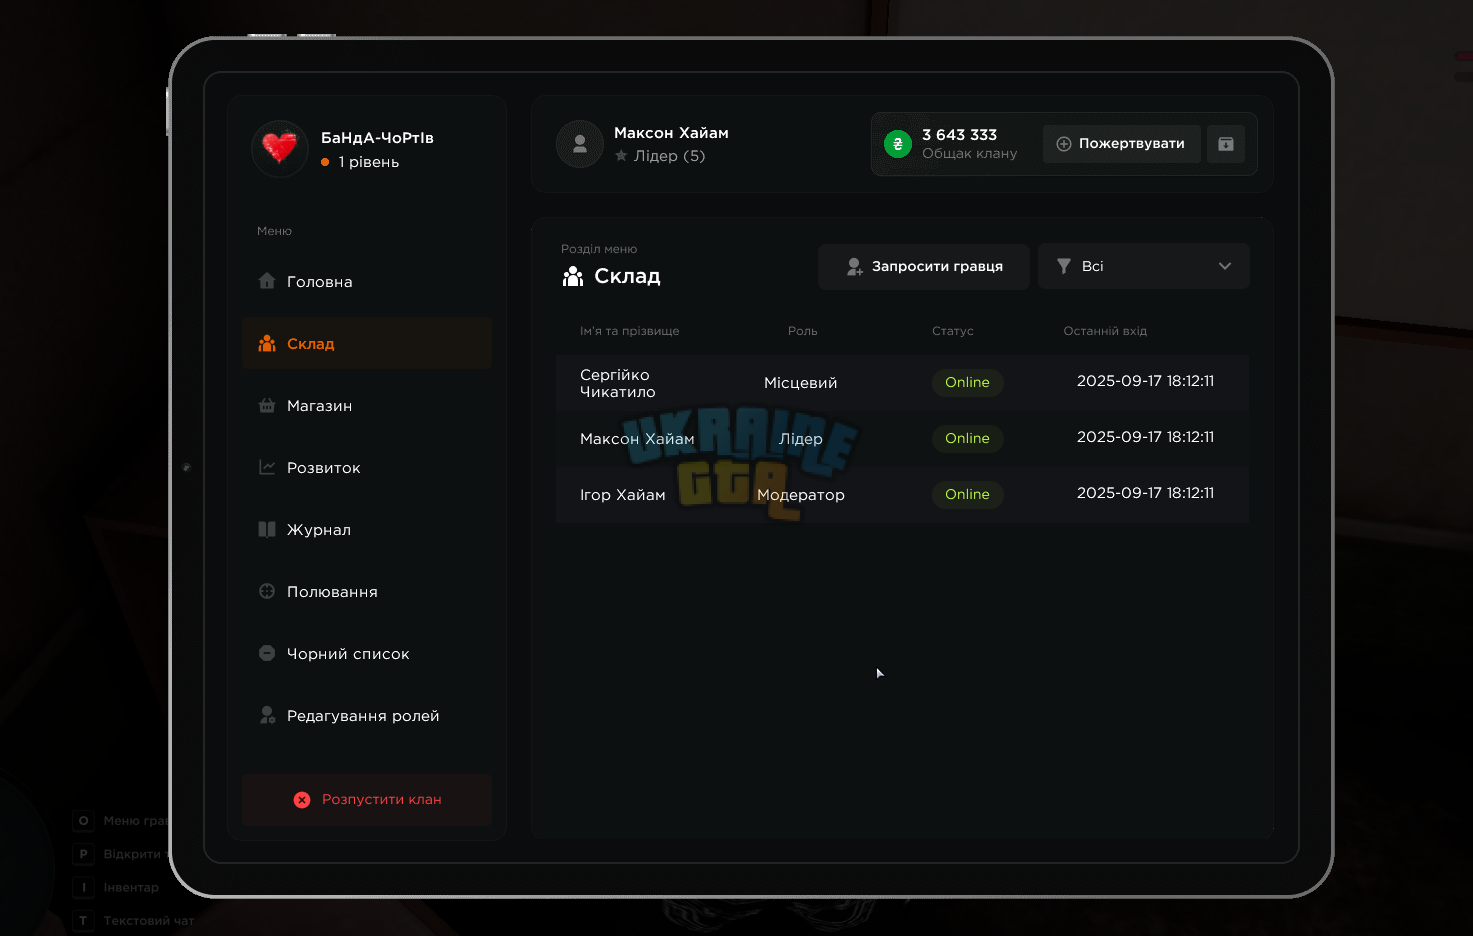
Task: Click the Ім'я та прізвище column header
Action: tap(629, 331)
